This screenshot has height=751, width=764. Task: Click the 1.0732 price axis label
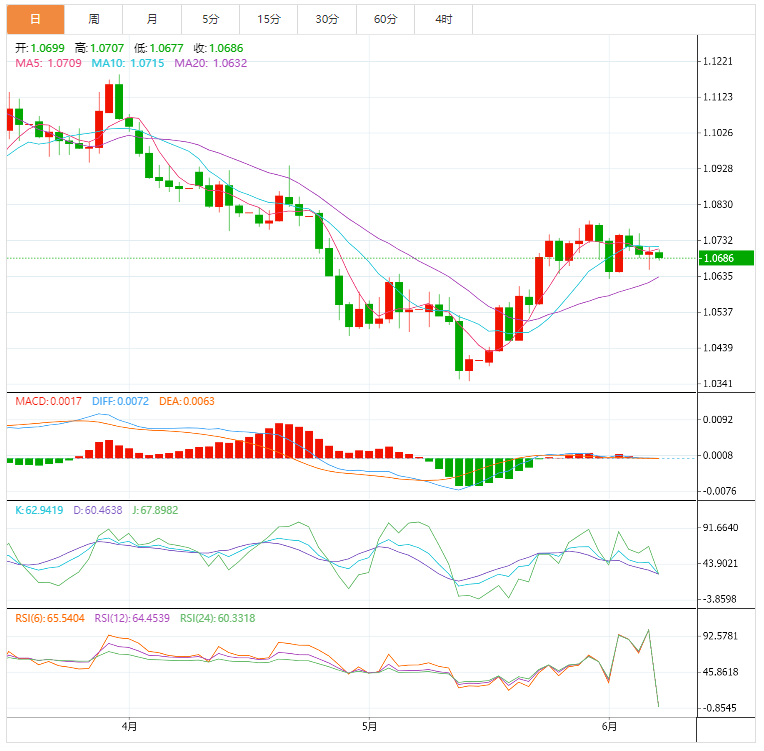tap(718, 240)
